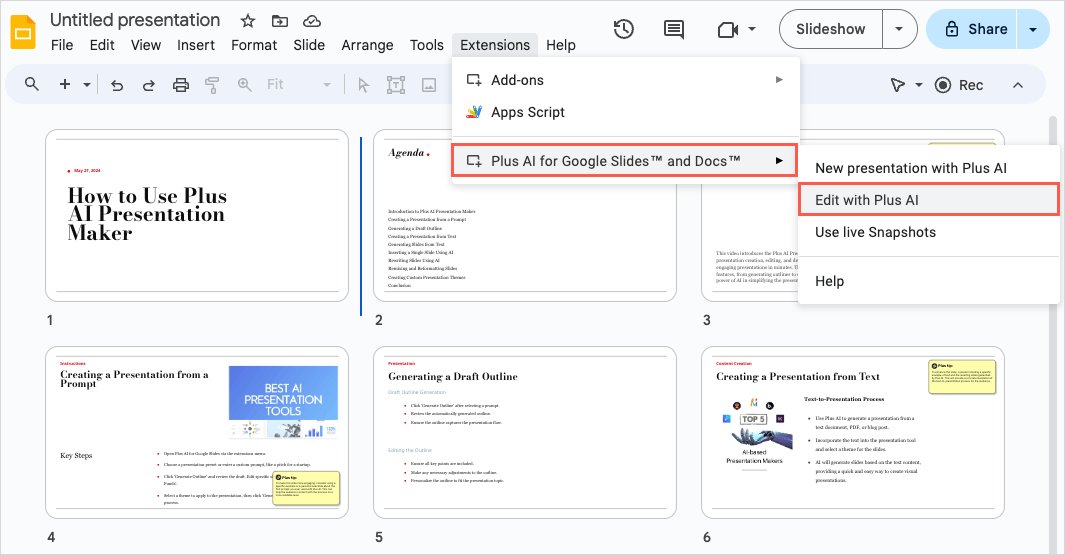1065x555 pixels.
Task: Open new slide layout dropdown arrow
Action: point(87,85)
